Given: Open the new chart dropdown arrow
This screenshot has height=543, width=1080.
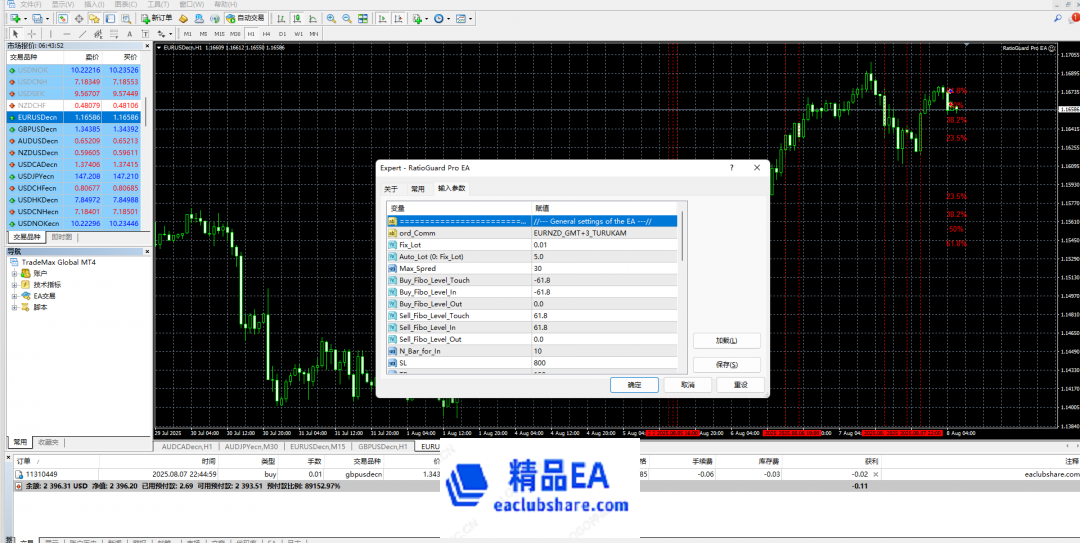Looking at the screenshot, I should [25, 19].
